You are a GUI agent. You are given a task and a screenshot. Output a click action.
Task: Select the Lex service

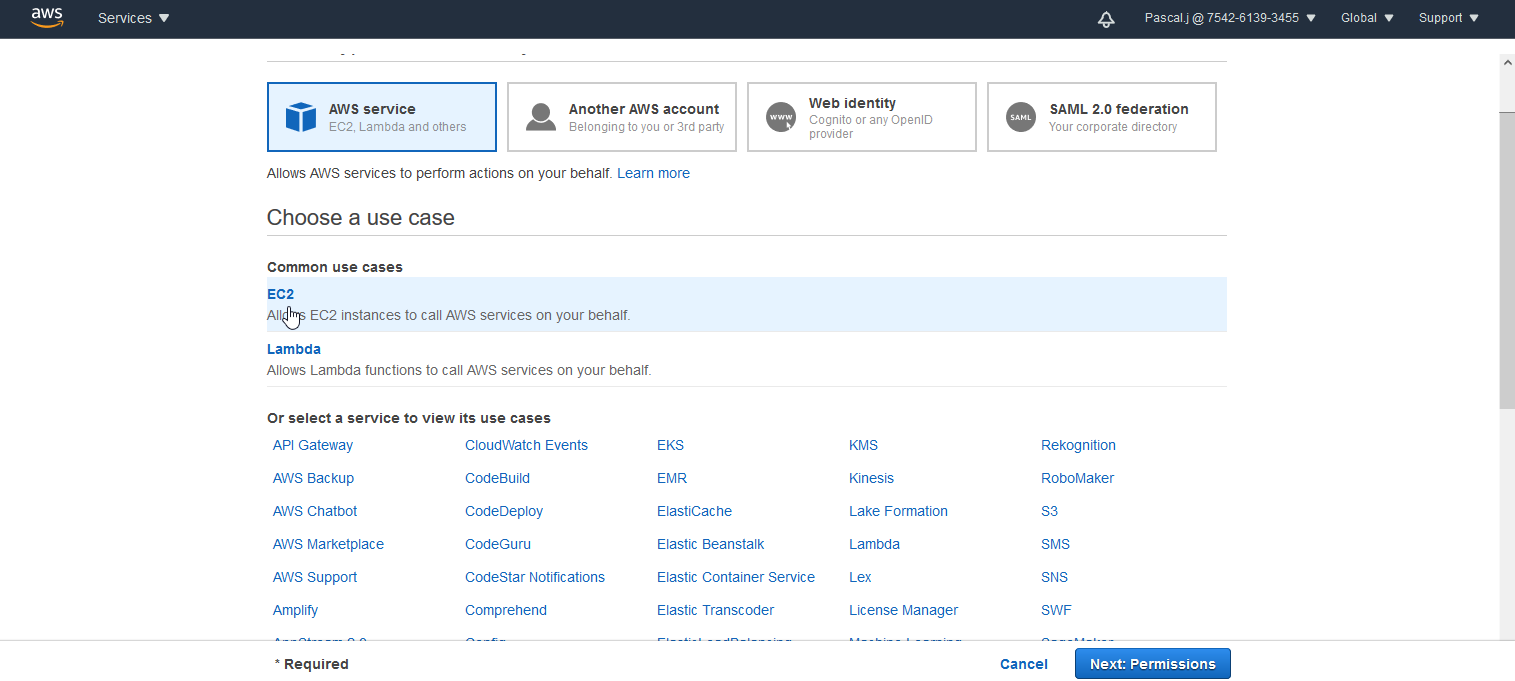860,577
